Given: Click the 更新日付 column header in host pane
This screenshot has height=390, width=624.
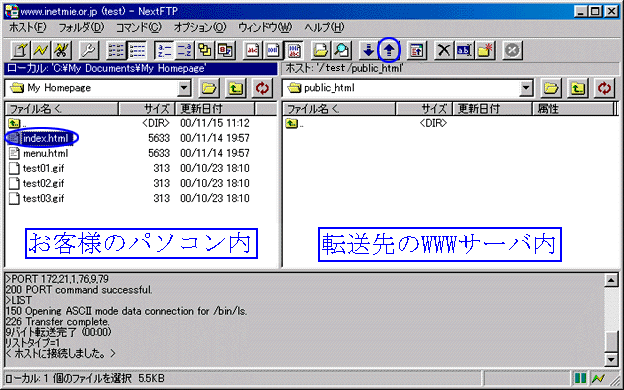Looking at the screenshot, I should pos(493,109).
